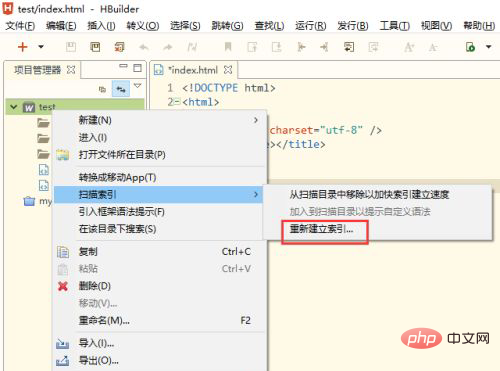The width and height of the screenshot is (500, 371).
Task: Switch to the index.html editor tab
Action: (193, 70)
